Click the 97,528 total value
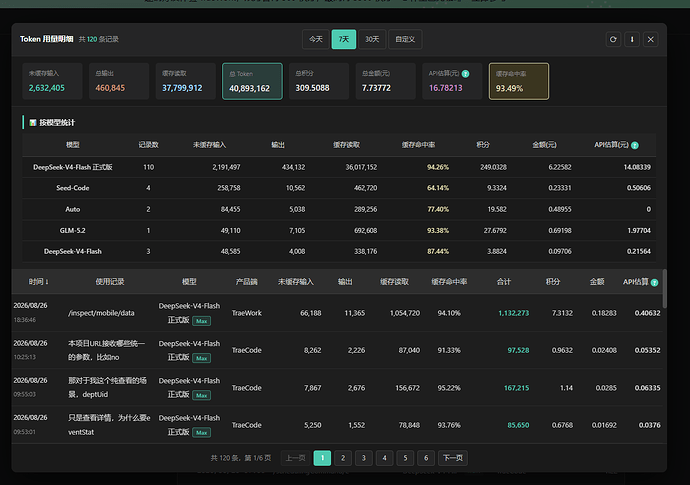690x485 pixels. click(518, 350)
